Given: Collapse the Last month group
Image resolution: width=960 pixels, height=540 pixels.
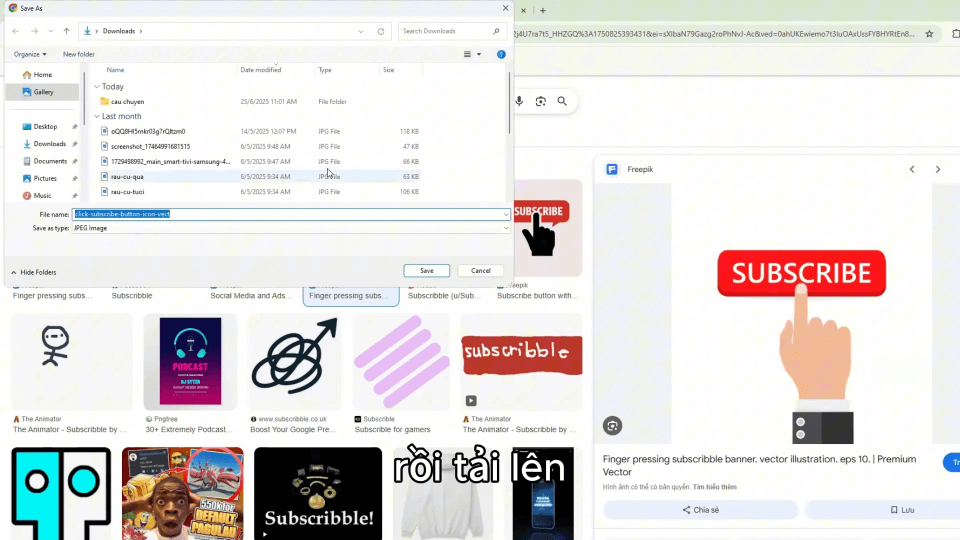Looking at the screenshot, I should tap(97, 116).
